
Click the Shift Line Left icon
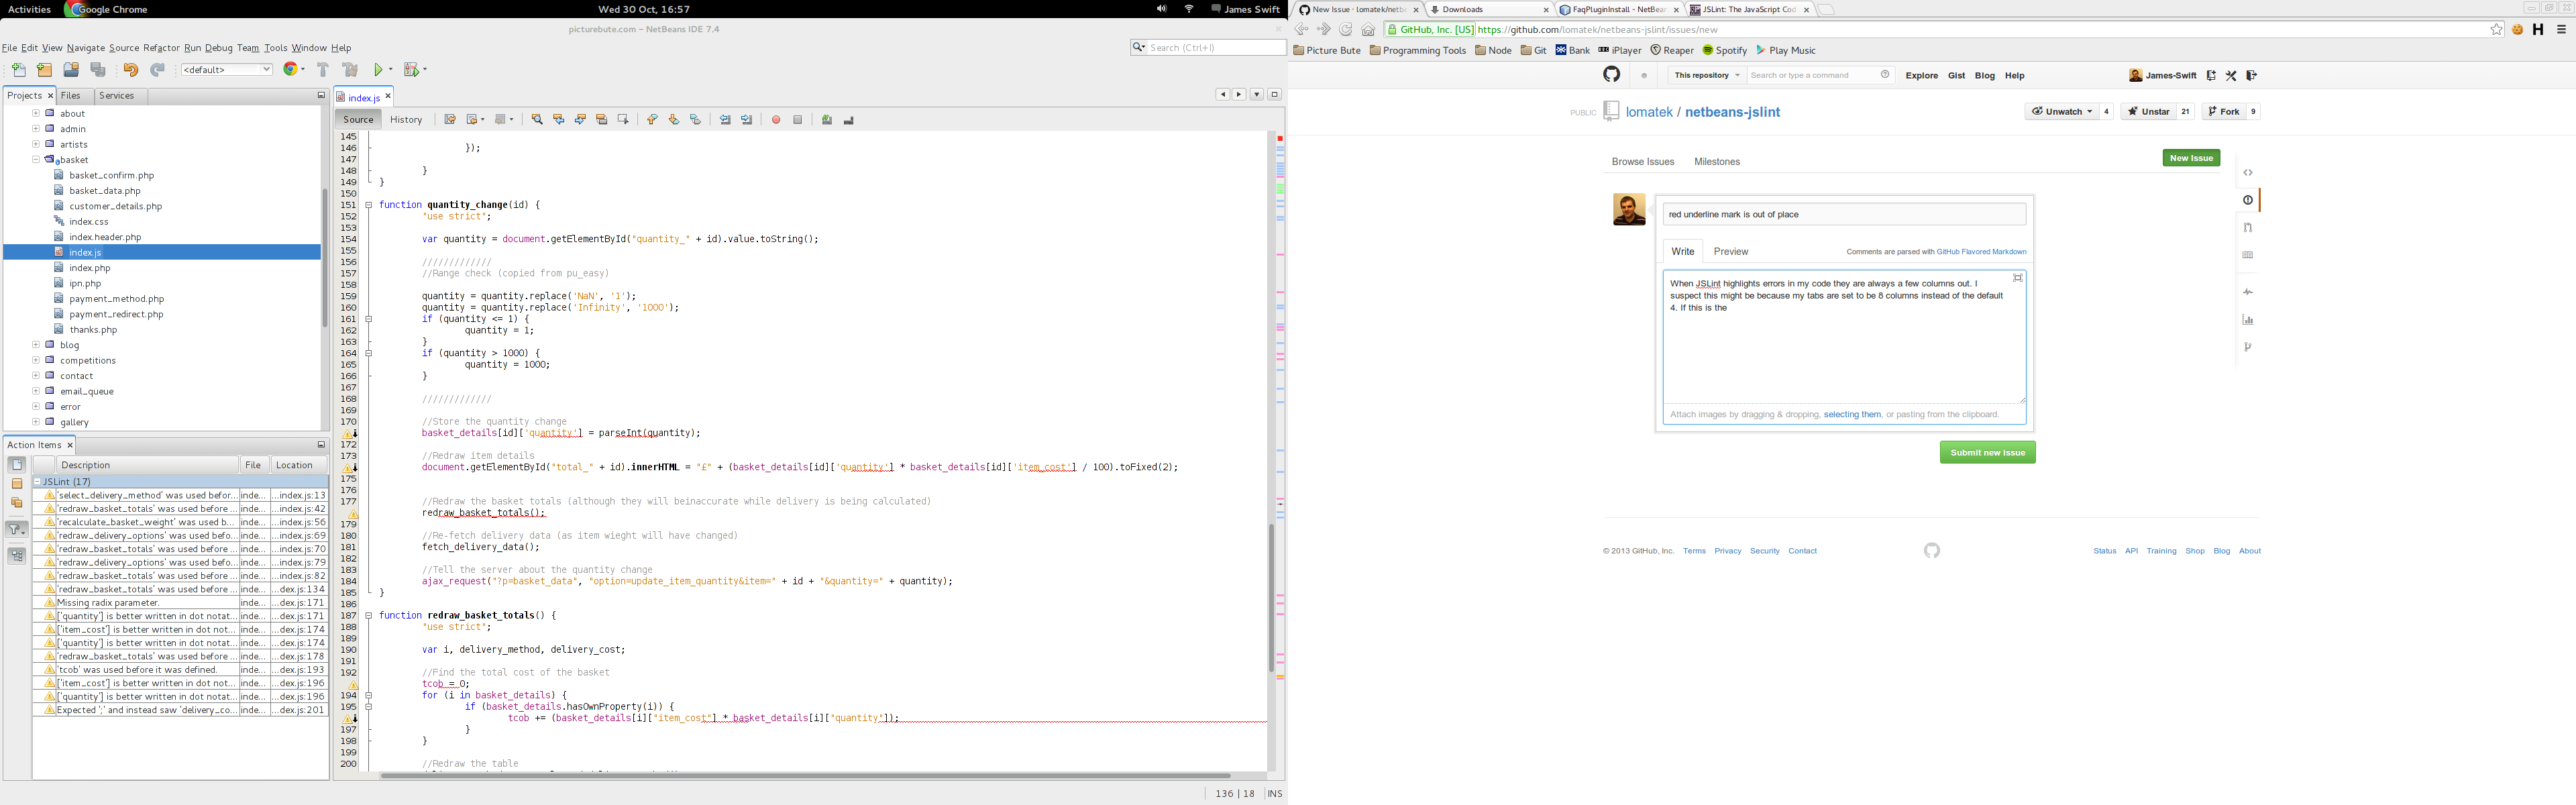click(725, 120)
